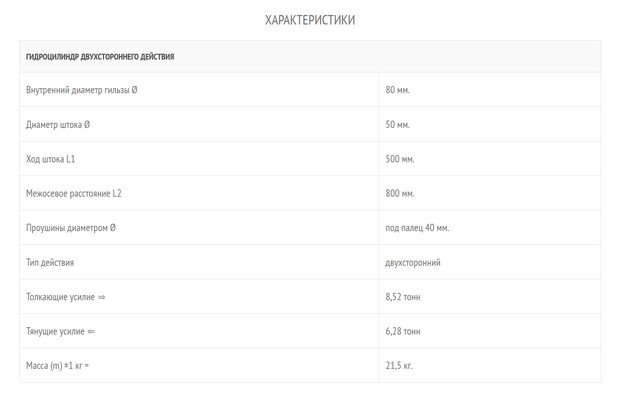
Task: Select the 8,52 тонн value
Action: tap(403, 297)
